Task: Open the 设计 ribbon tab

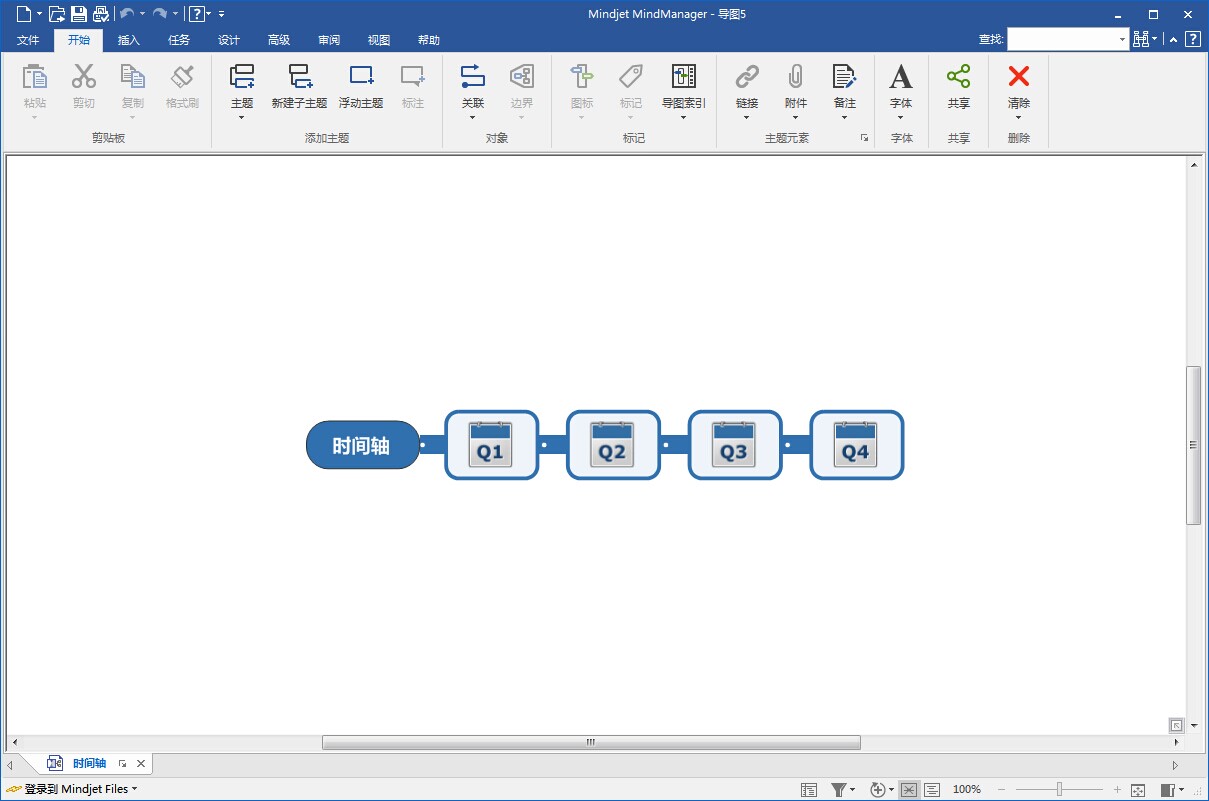Action: [x=229, y=40]
